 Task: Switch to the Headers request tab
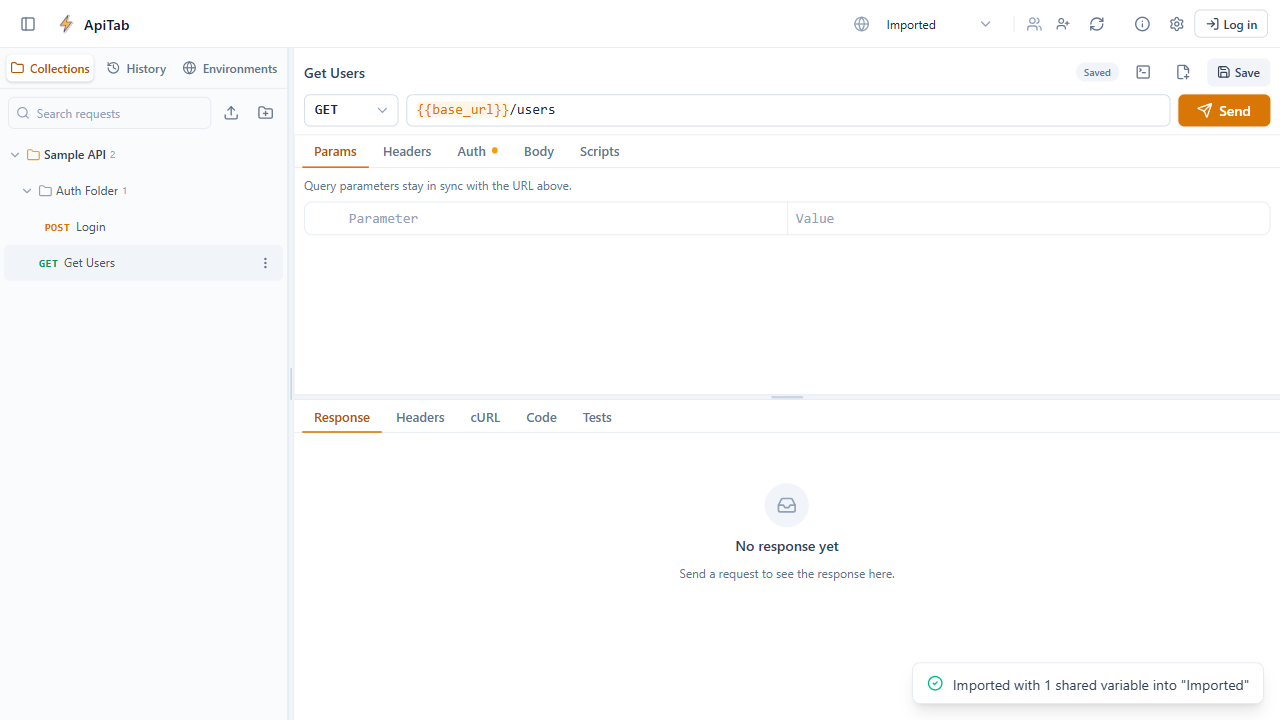tap(407, 151)
